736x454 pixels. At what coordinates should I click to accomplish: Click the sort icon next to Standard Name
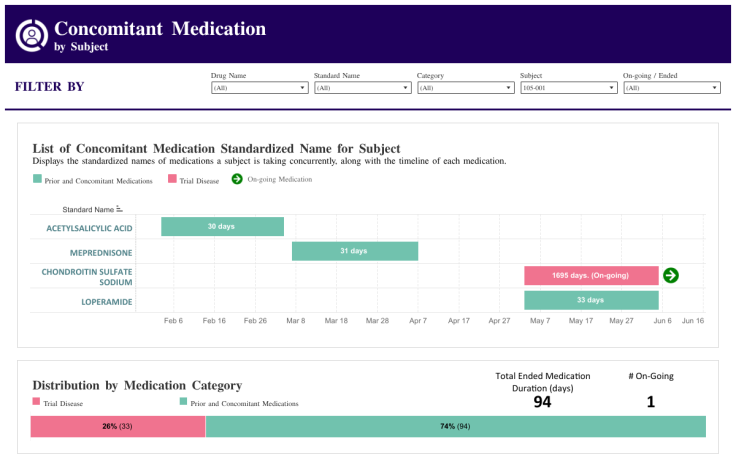click(x=119, y=209)
